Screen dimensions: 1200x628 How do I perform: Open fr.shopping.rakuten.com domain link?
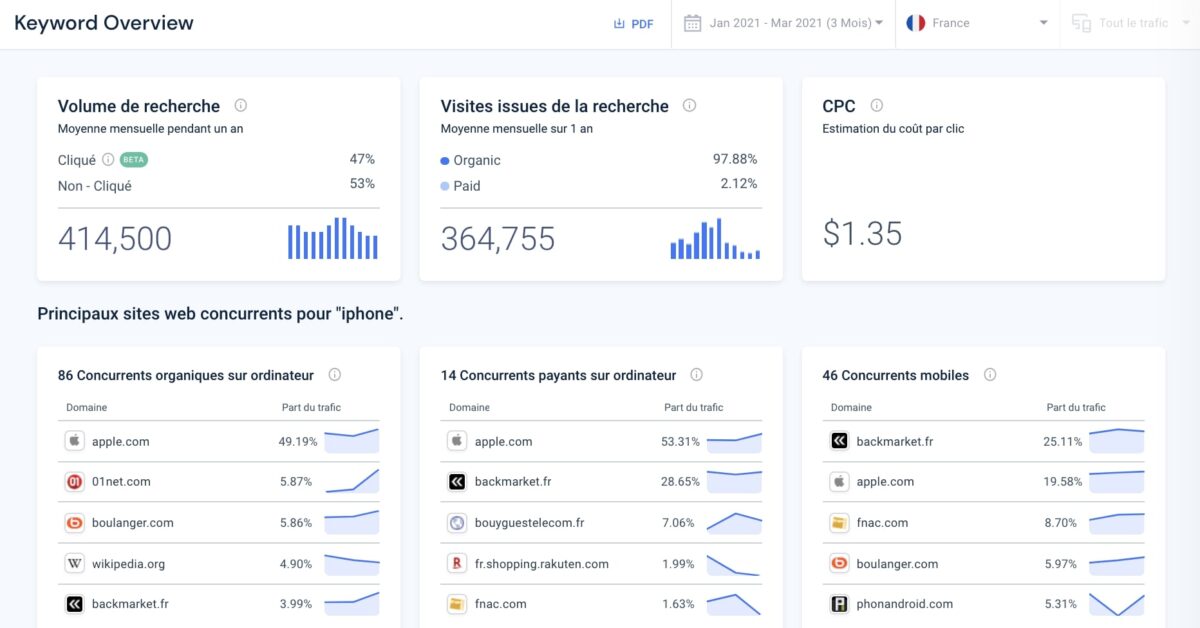point(541,564)
